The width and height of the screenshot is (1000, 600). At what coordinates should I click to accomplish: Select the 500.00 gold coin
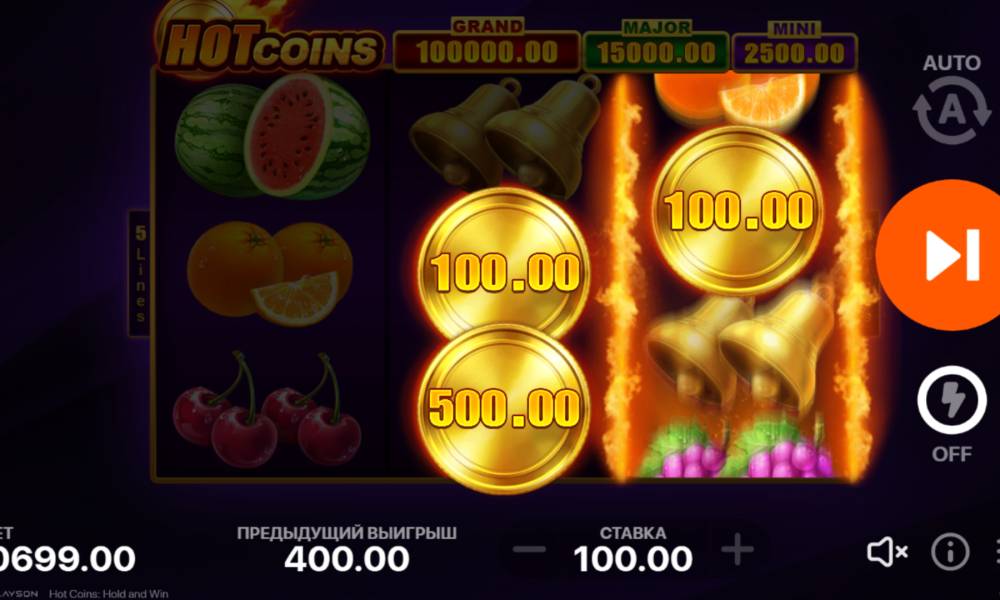coord(504,408)
